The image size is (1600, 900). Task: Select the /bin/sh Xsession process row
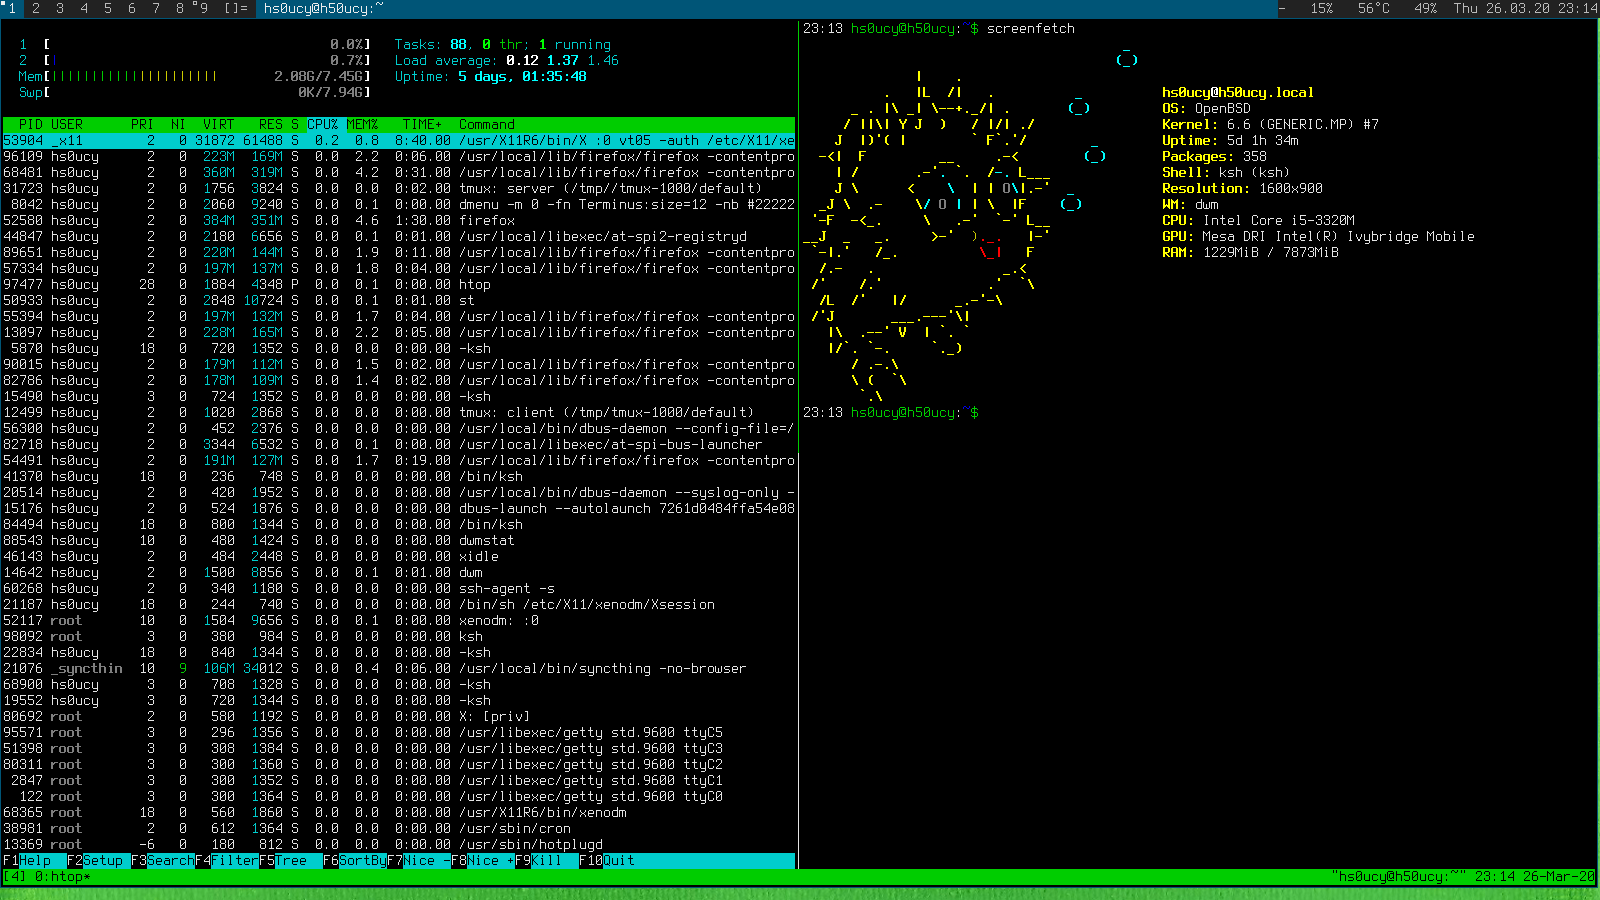[399, 604]
